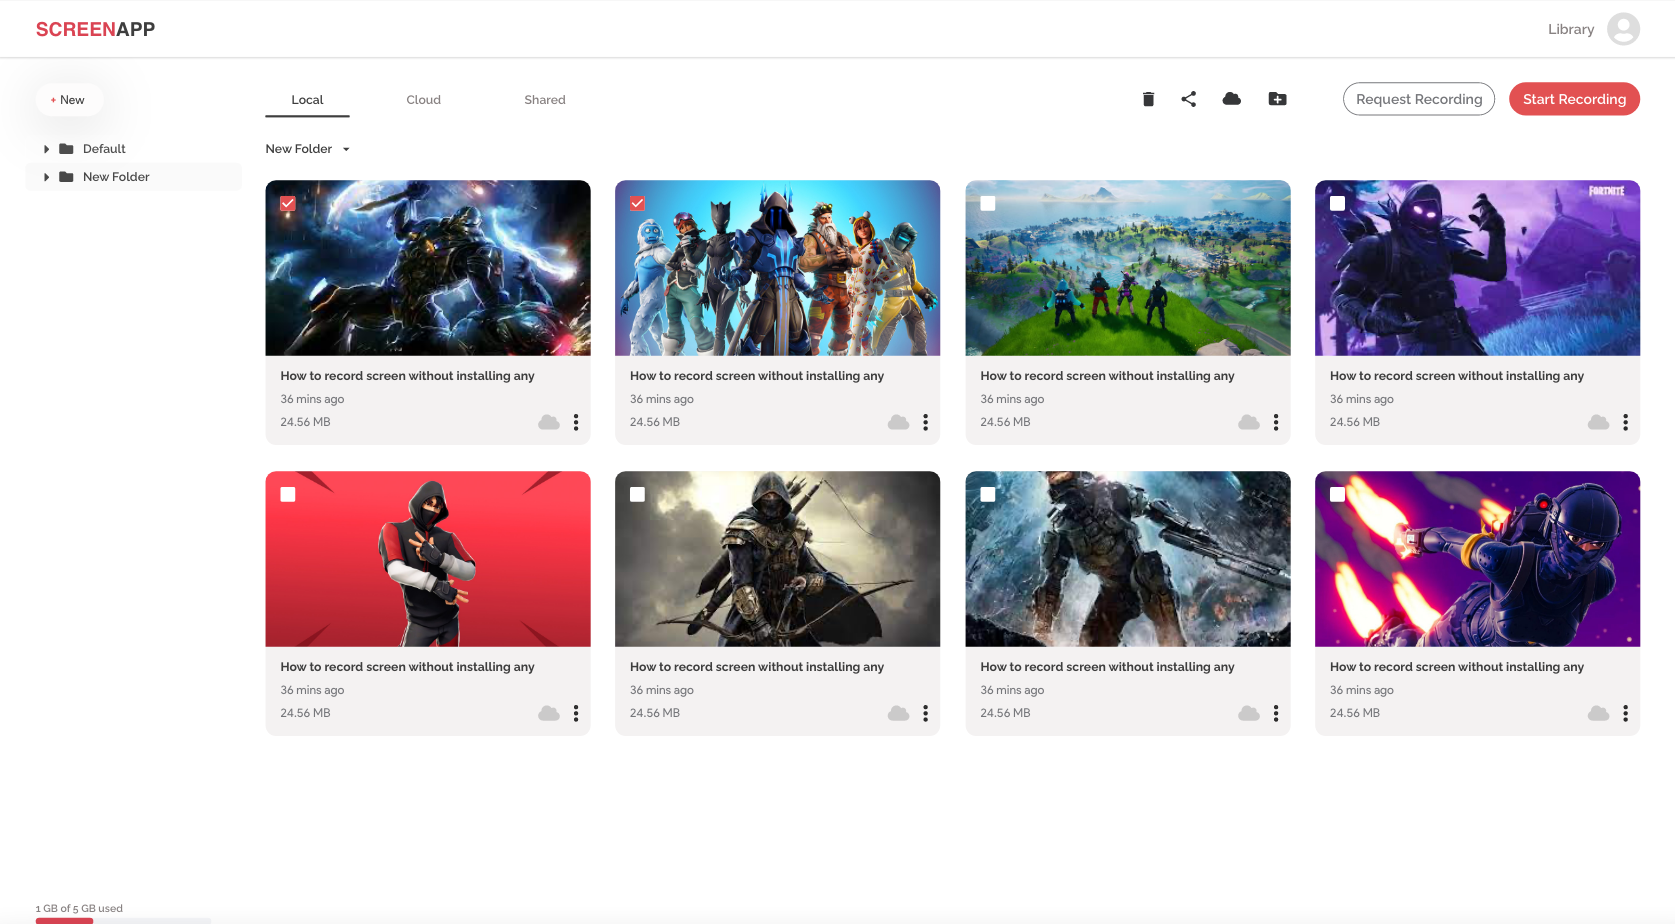The image size is (1675, 924).
Task: Click the storage usage progress bar
Action: coord(123,919)
